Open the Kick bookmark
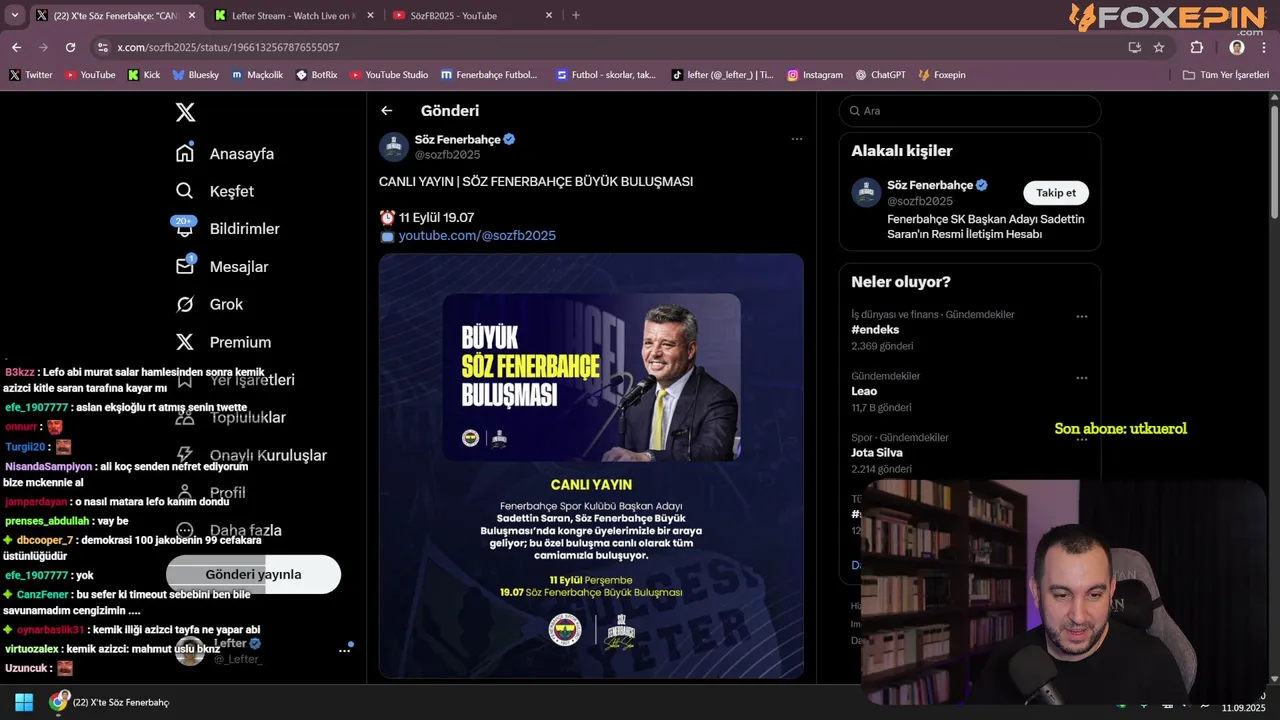 point(144,75)
